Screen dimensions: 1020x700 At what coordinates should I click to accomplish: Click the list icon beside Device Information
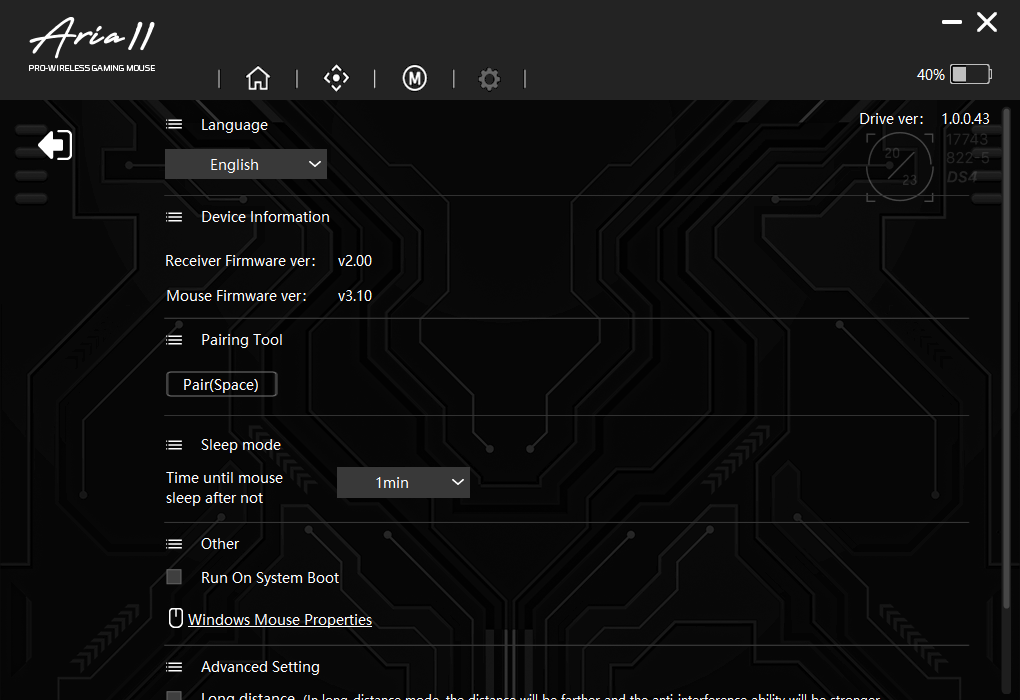174,217
